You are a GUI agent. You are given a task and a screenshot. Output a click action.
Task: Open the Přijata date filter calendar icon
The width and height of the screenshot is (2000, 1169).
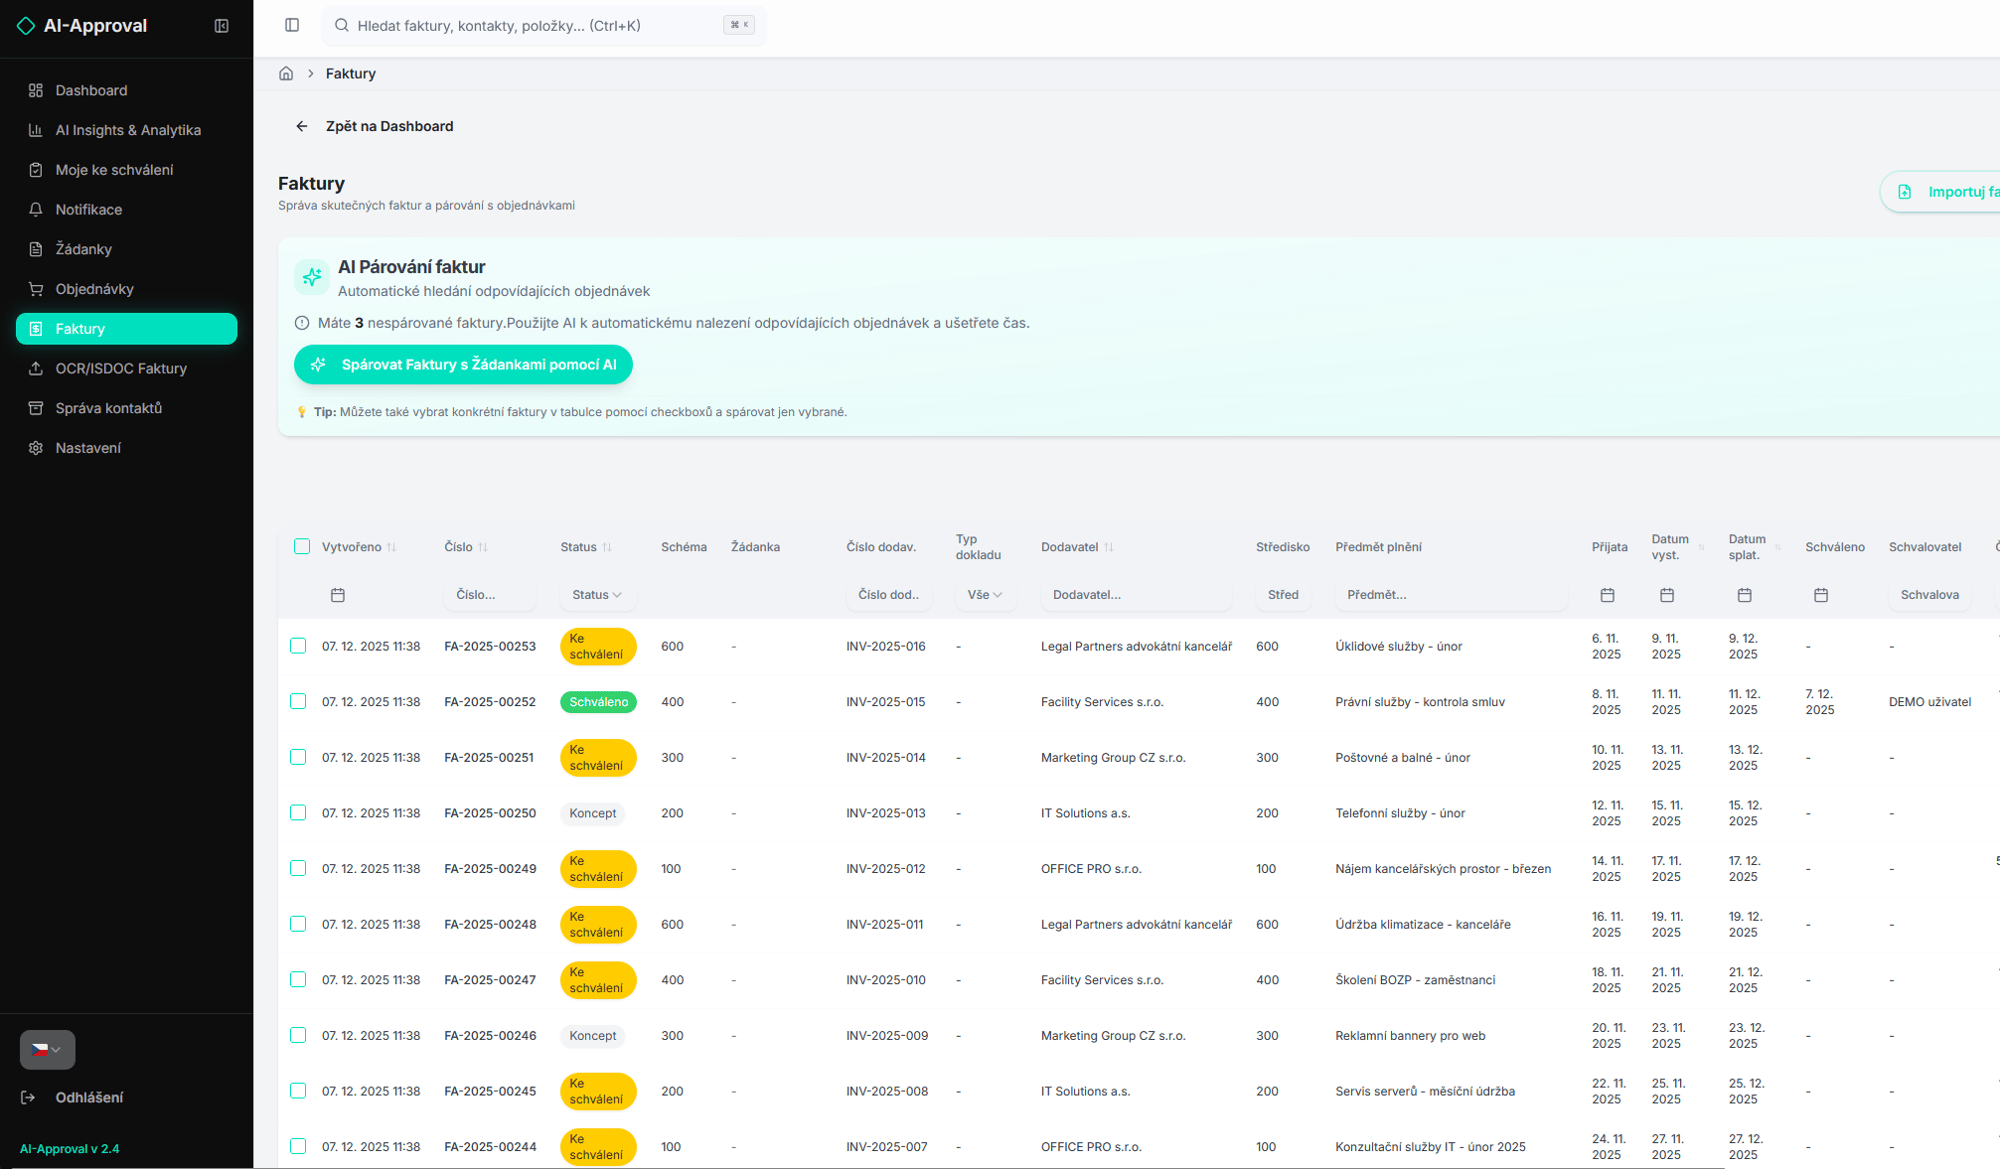(1607, 595)
